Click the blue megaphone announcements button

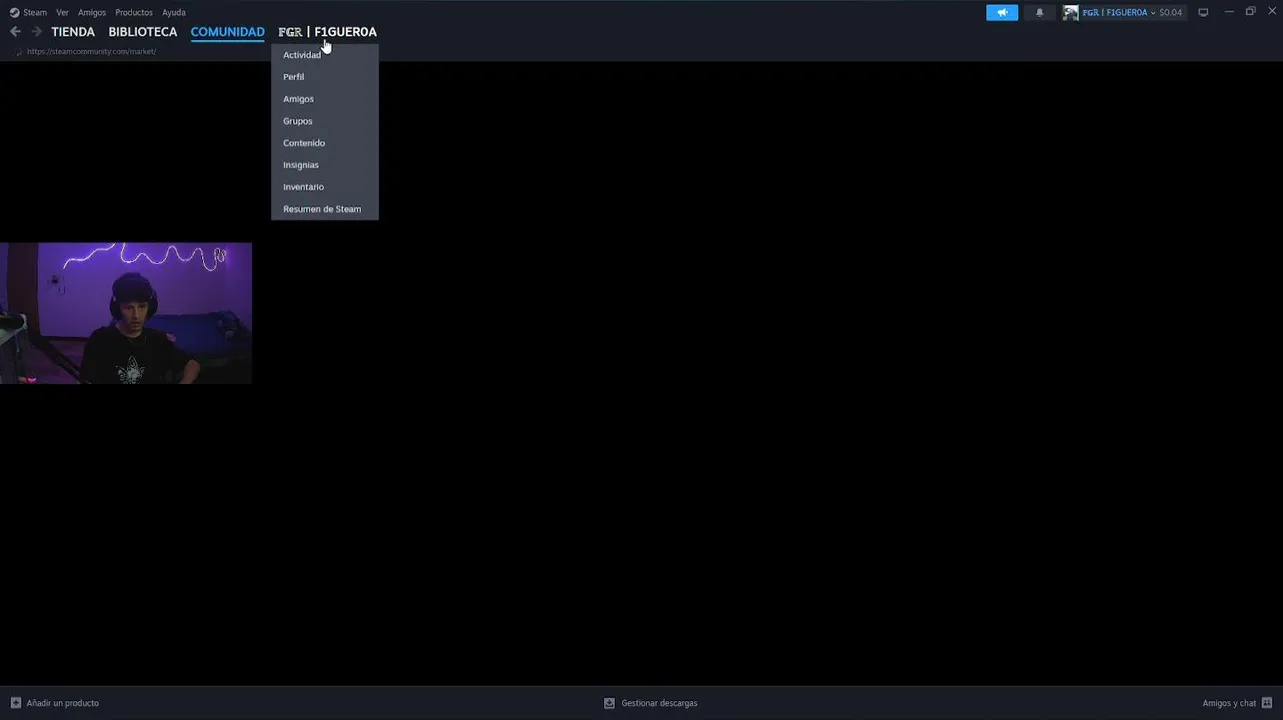pyautogui.click(x=1002, y=12)
